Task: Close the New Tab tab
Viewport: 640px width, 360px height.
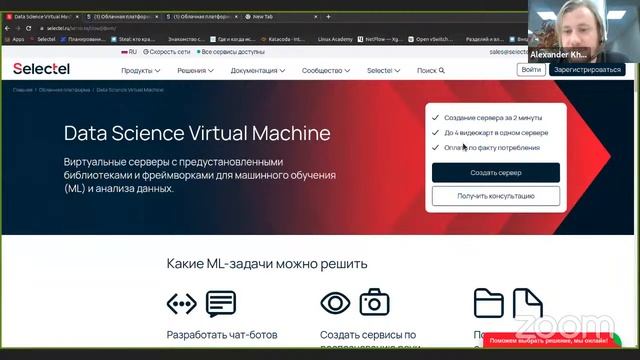Action: (x=316, y=17)
